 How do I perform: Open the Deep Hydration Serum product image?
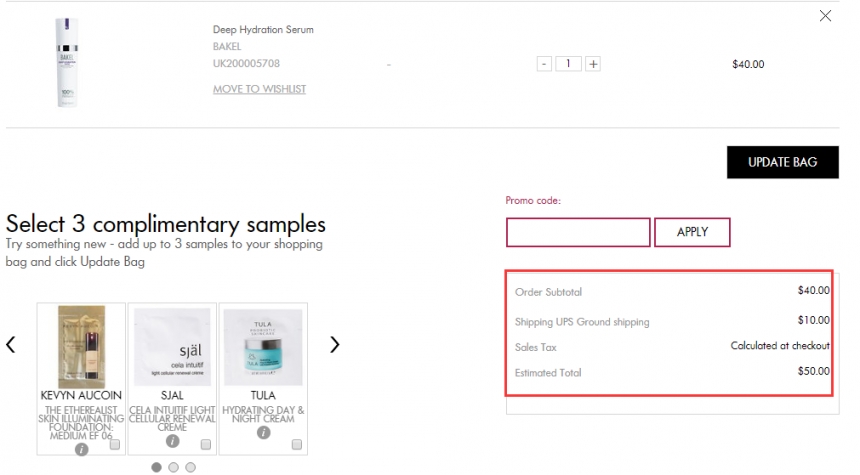(67, 63)
